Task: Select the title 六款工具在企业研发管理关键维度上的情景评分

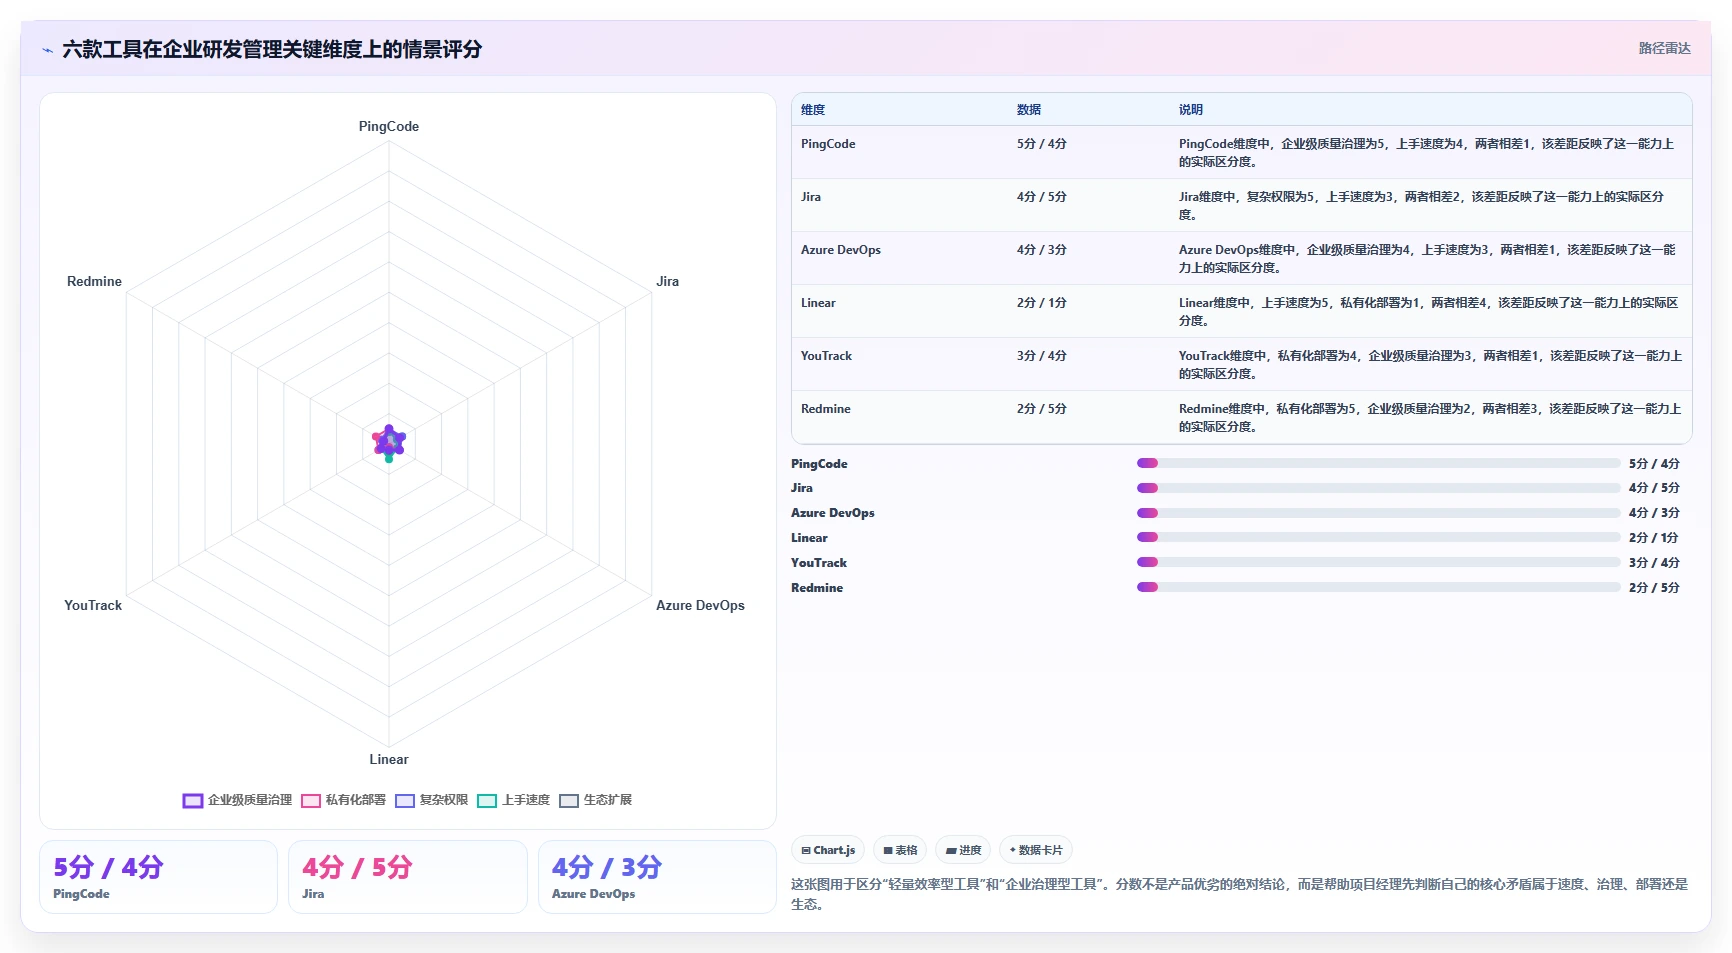Action: point(272,49)
